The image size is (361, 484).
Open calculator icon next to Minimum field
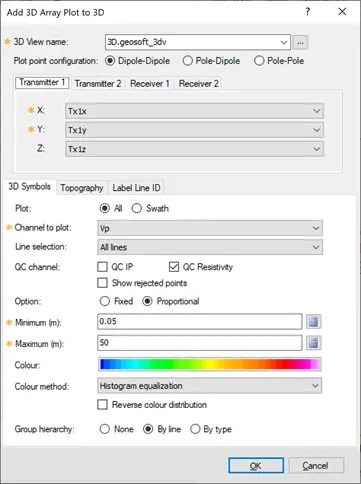[x=314, y=322]
